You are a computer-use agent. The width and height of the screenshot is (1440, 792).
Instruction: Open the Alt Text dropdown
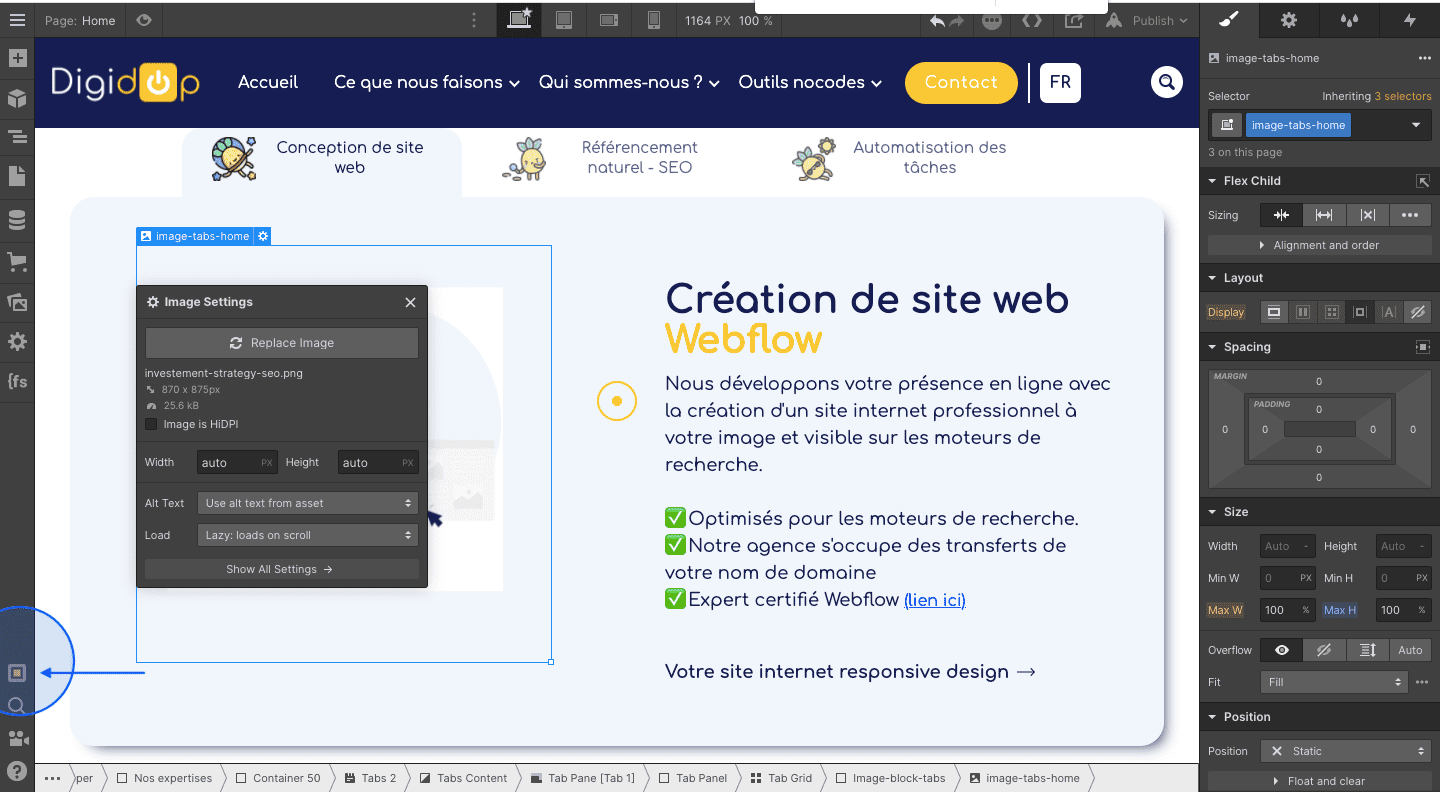(308, 503)
